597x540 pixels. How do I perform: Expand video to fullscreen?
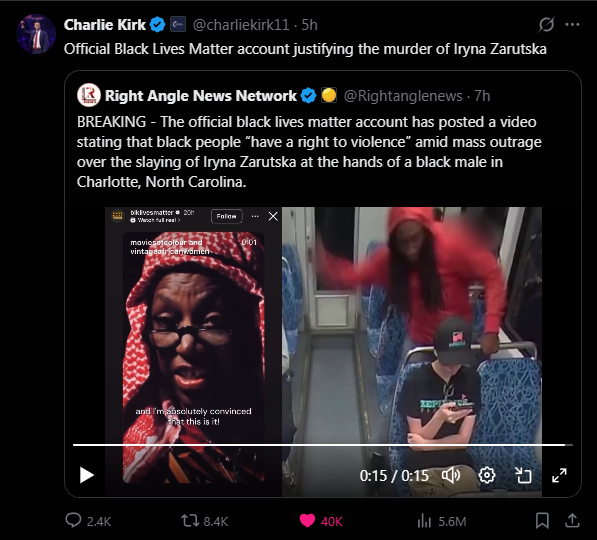click(559, 475)
